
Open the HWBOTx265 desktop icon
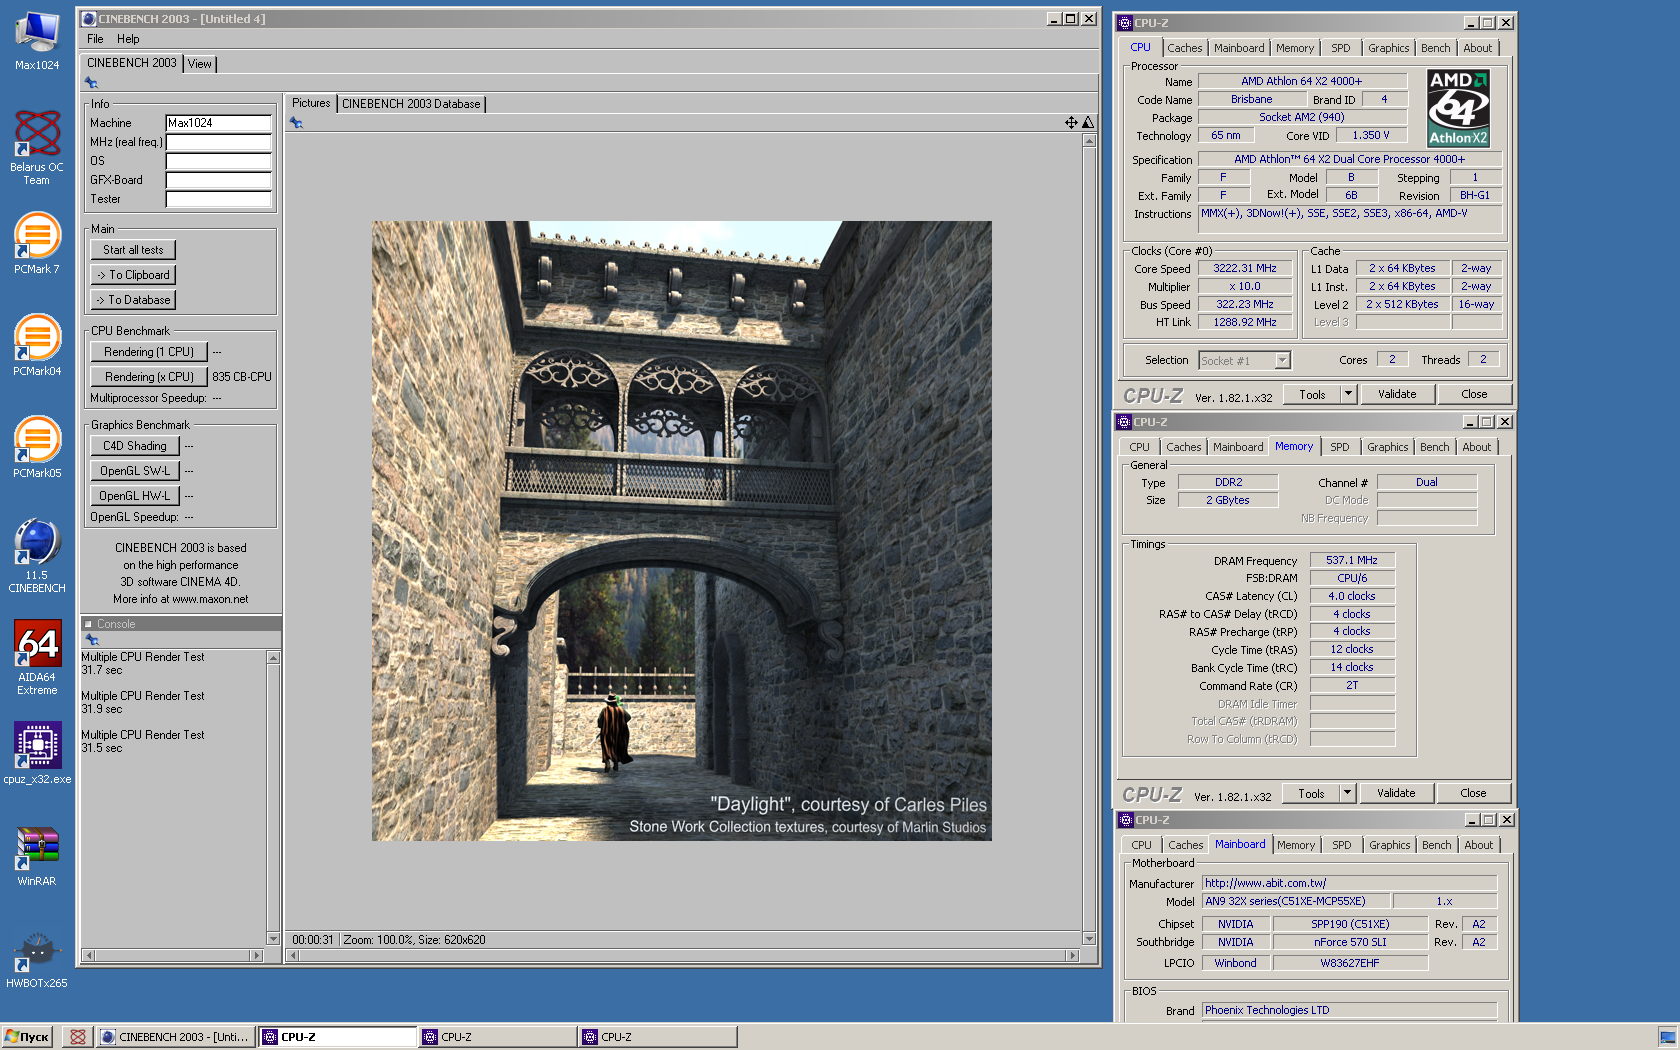tap(37, 960)
